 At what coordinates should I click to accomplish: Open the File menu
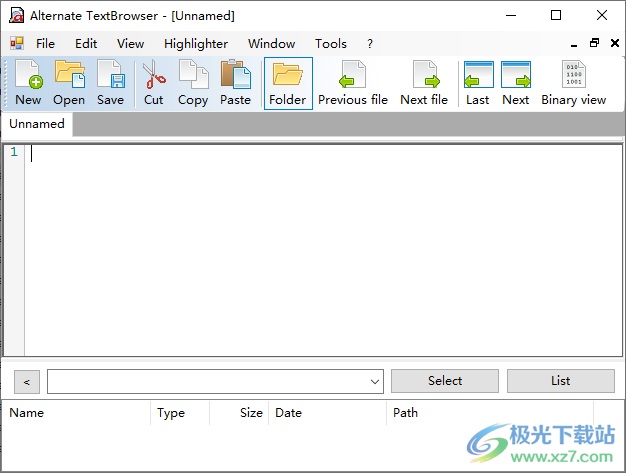45,44
